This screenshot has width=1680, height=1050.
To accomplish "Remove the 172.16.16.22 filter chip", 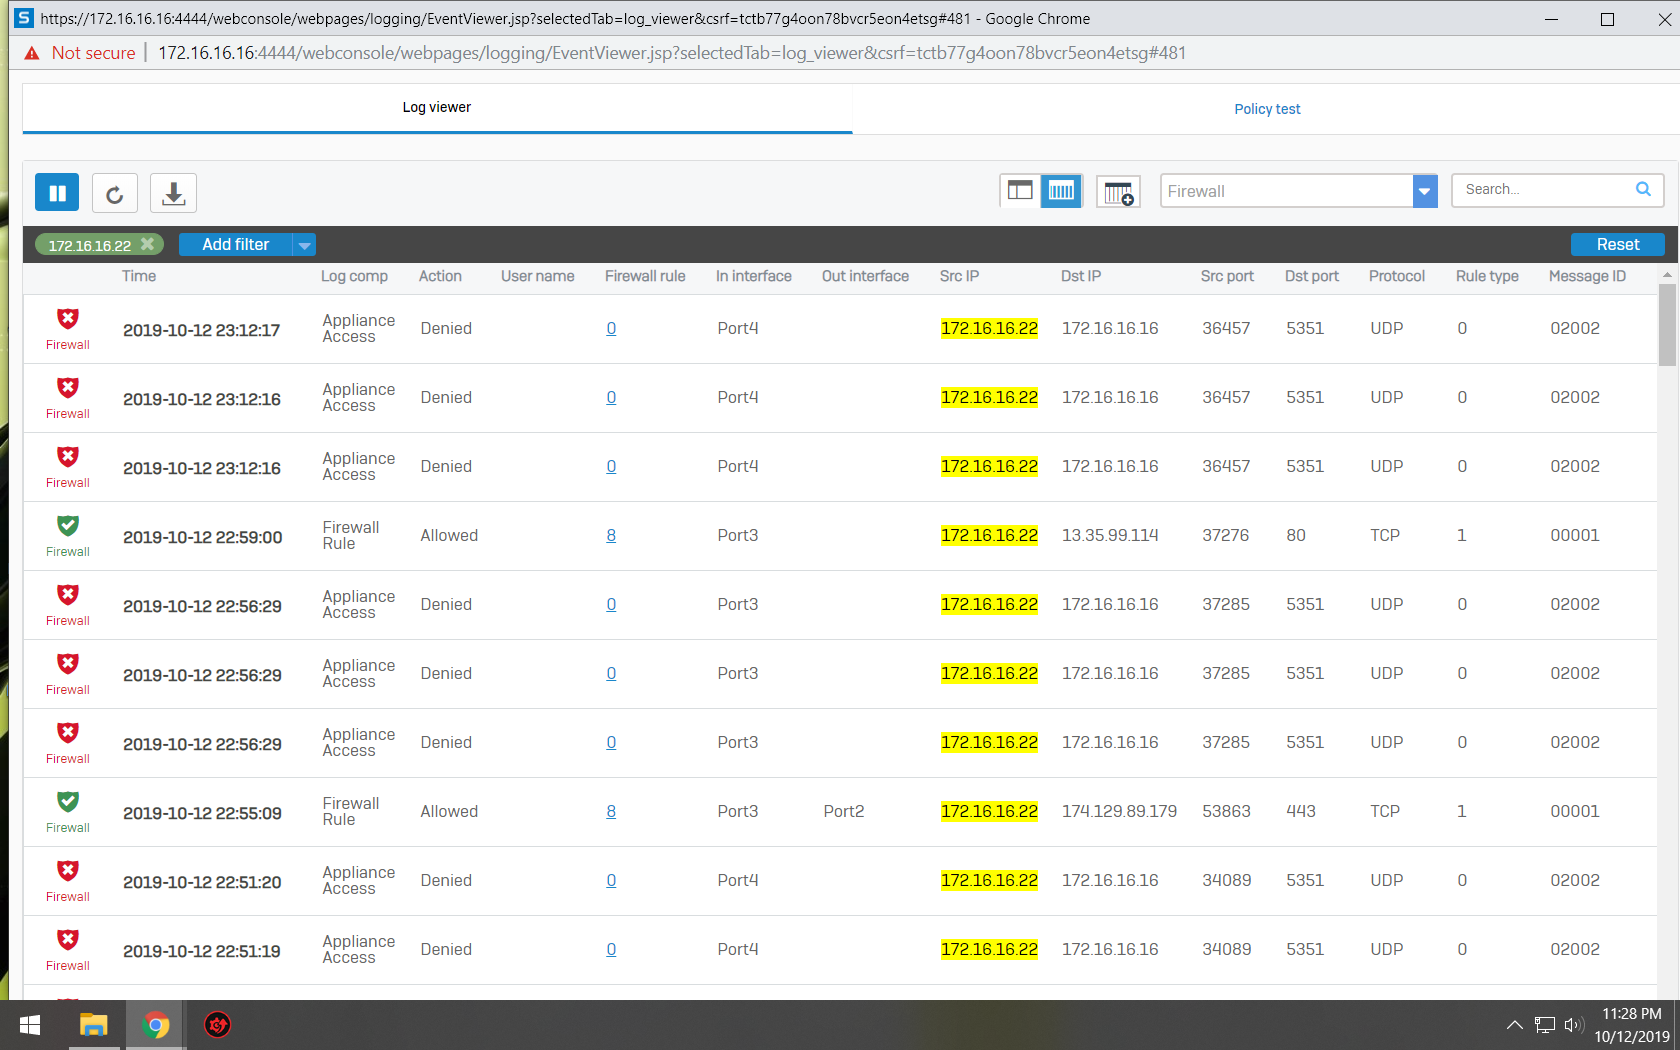I will tap(148, 244).
